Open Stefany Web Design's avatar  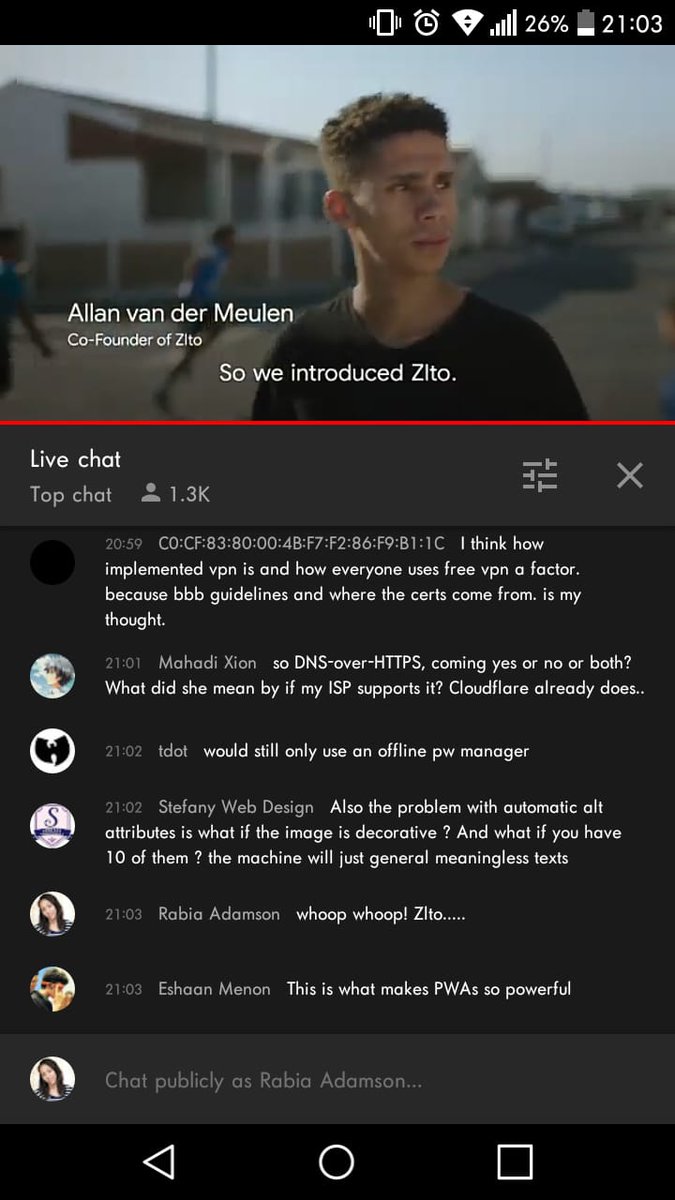[52, 826]
